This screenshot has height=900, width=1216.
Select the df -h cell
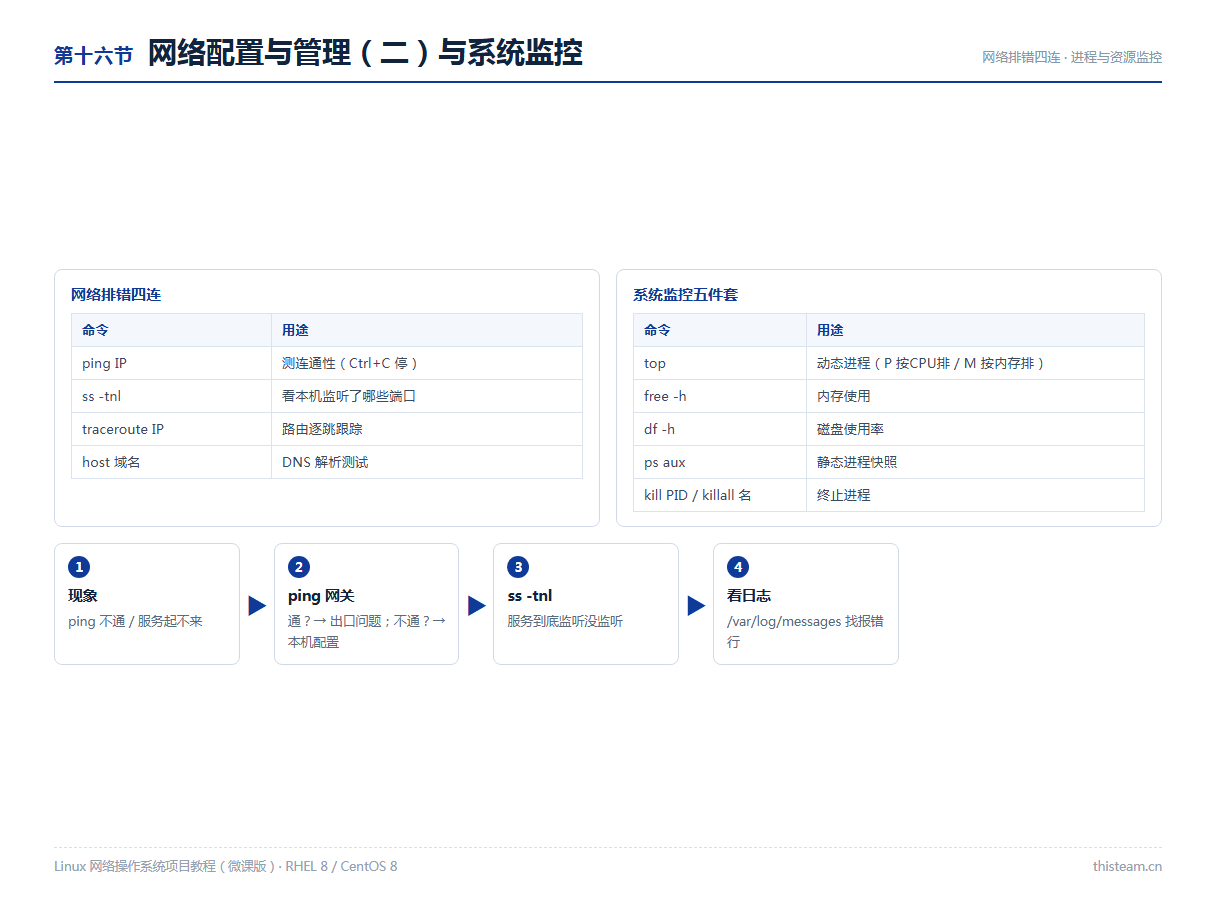[720, 429]
